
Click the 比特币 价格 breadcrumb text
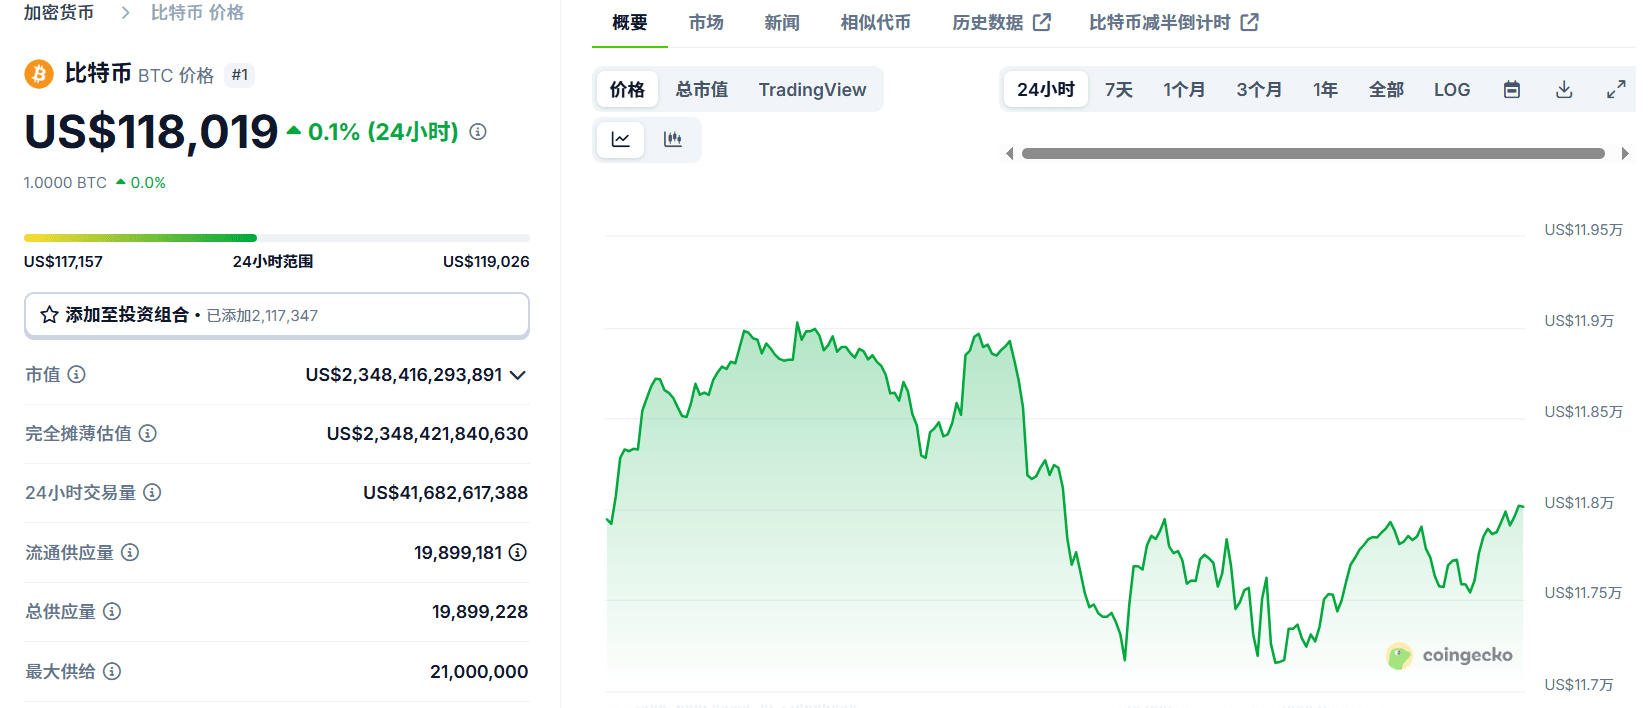pos(197,13)
